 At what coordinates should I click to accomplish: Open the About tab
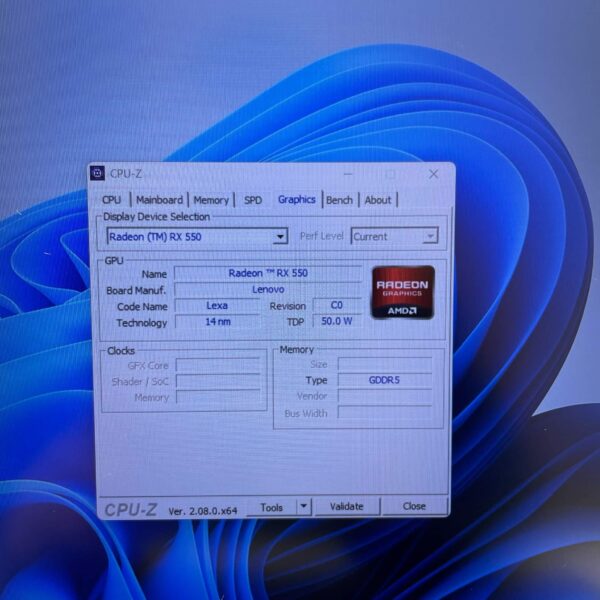click(378, 200)
